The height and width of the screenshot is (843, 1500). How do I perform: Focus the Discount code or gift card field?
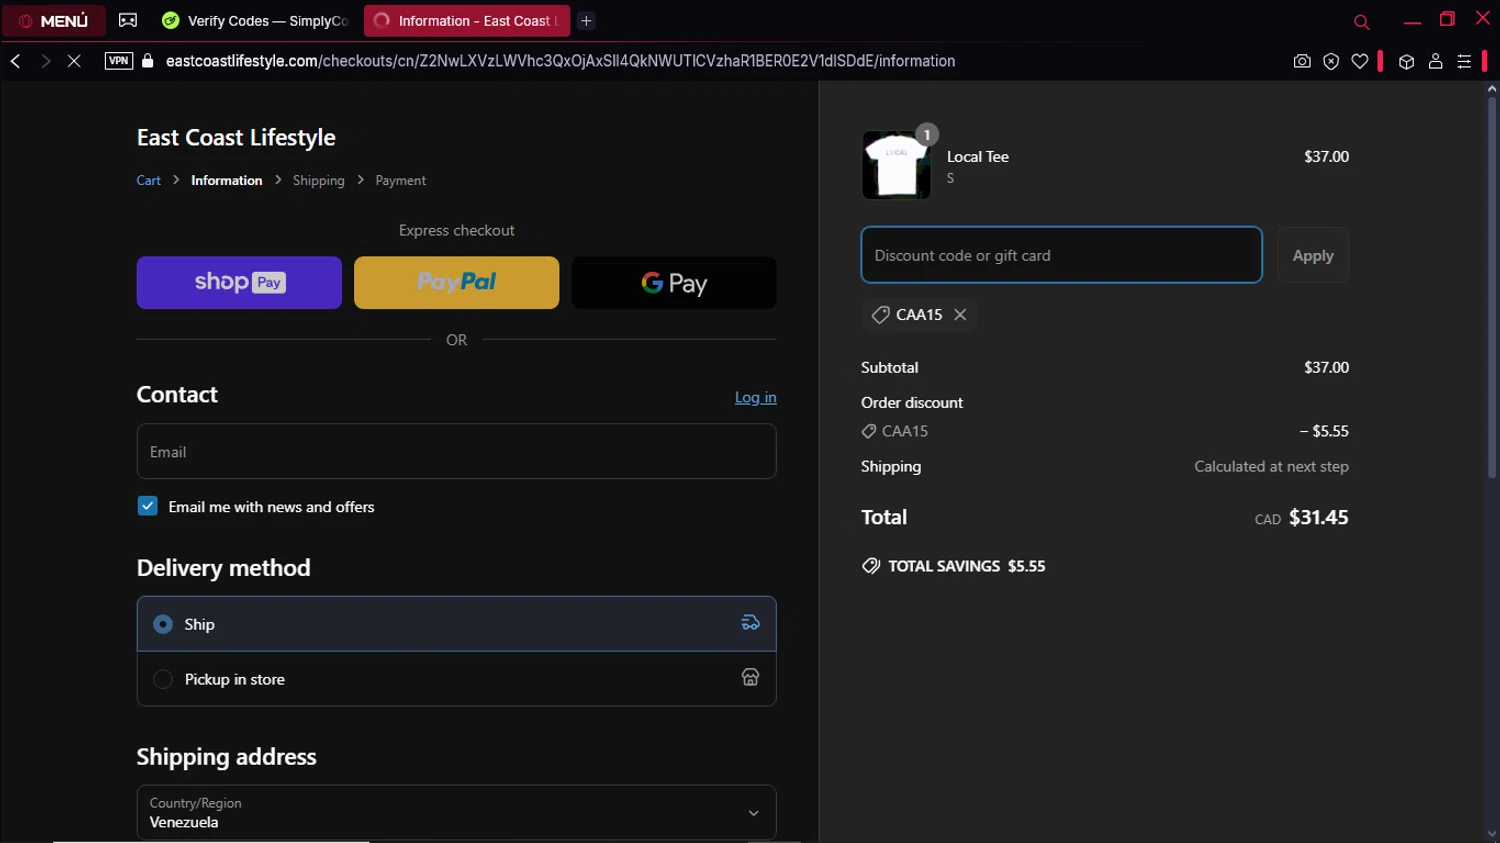pos(1062,255)
